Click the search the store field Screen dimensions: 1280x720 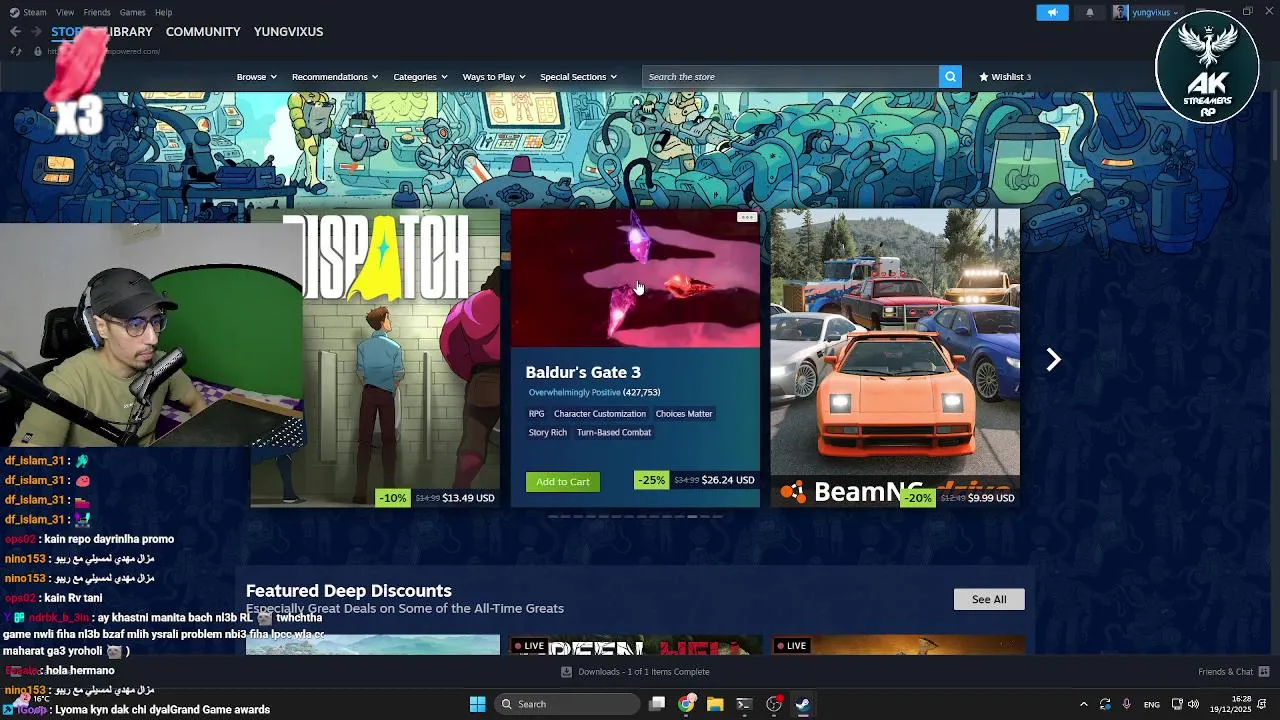coord(790,77)
